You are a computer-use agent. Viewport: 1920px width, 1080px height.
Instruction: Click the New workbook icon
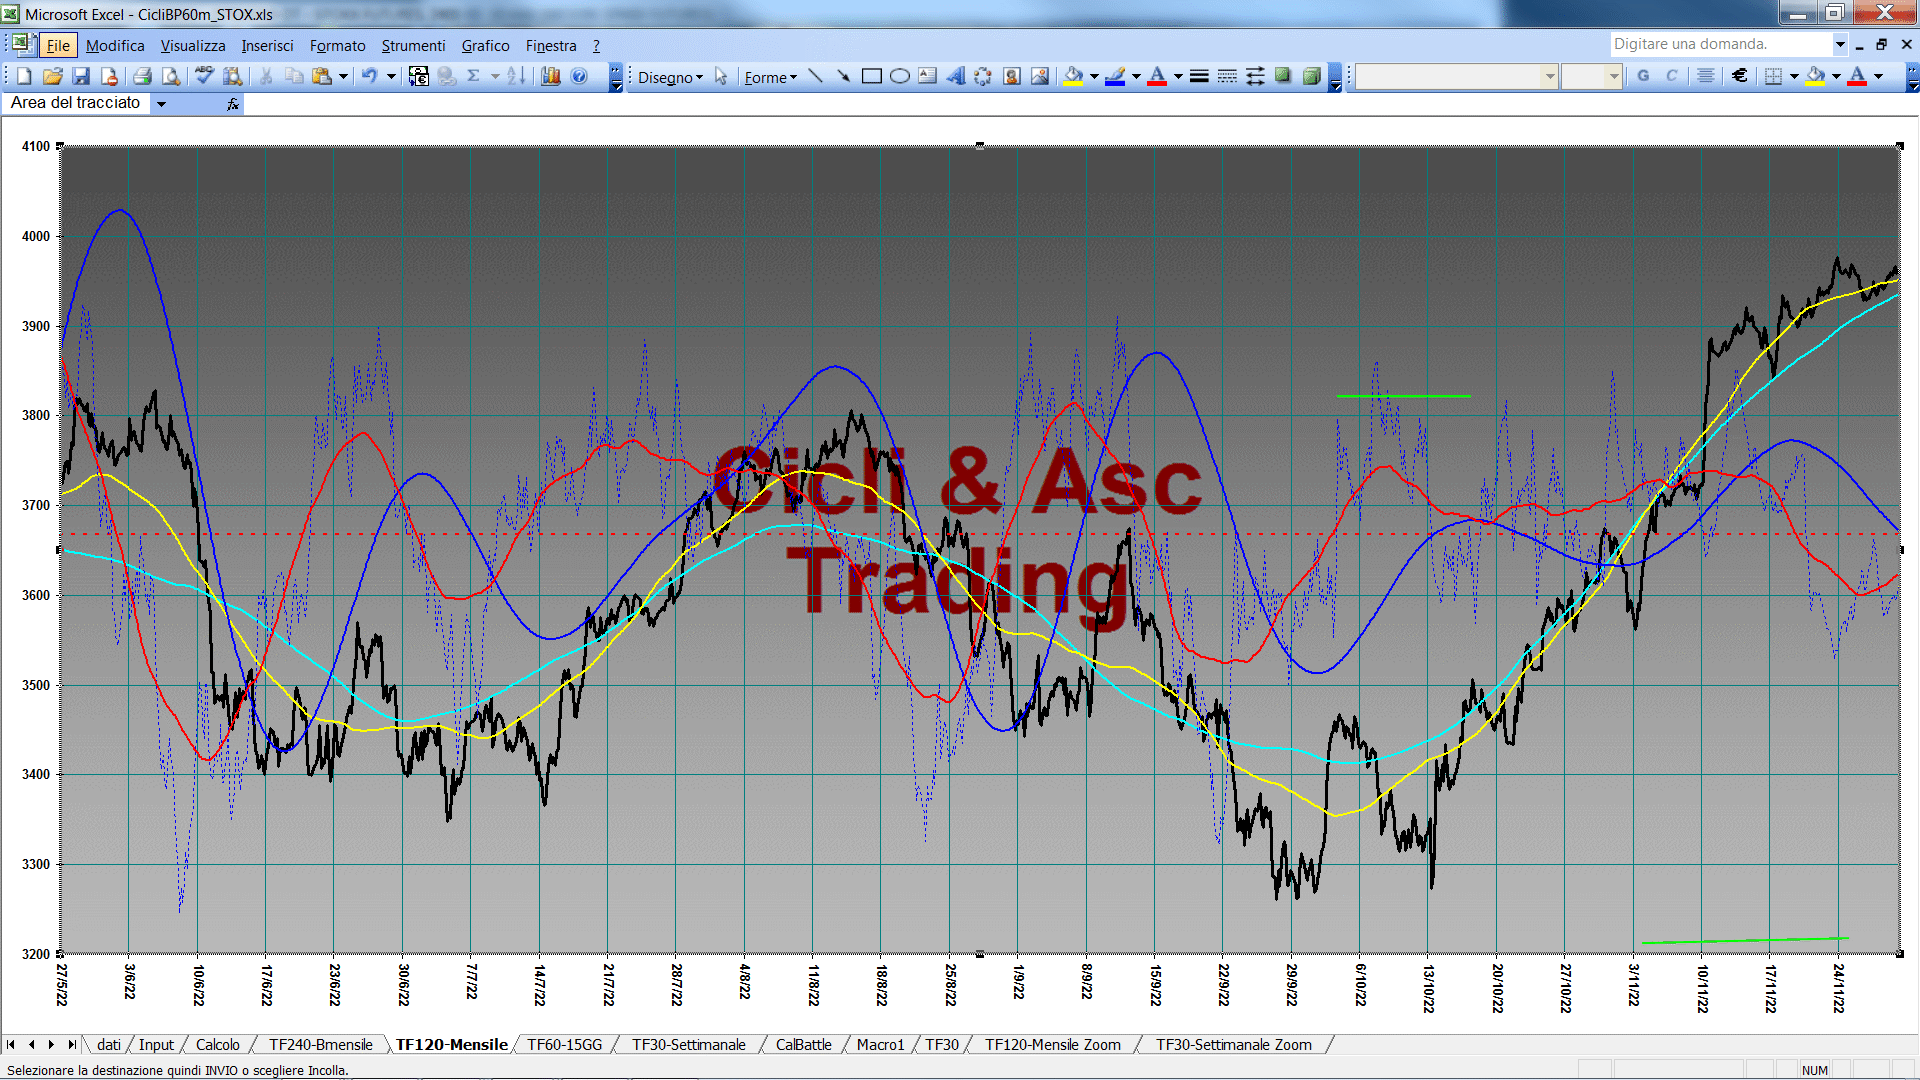pos(24,76)
